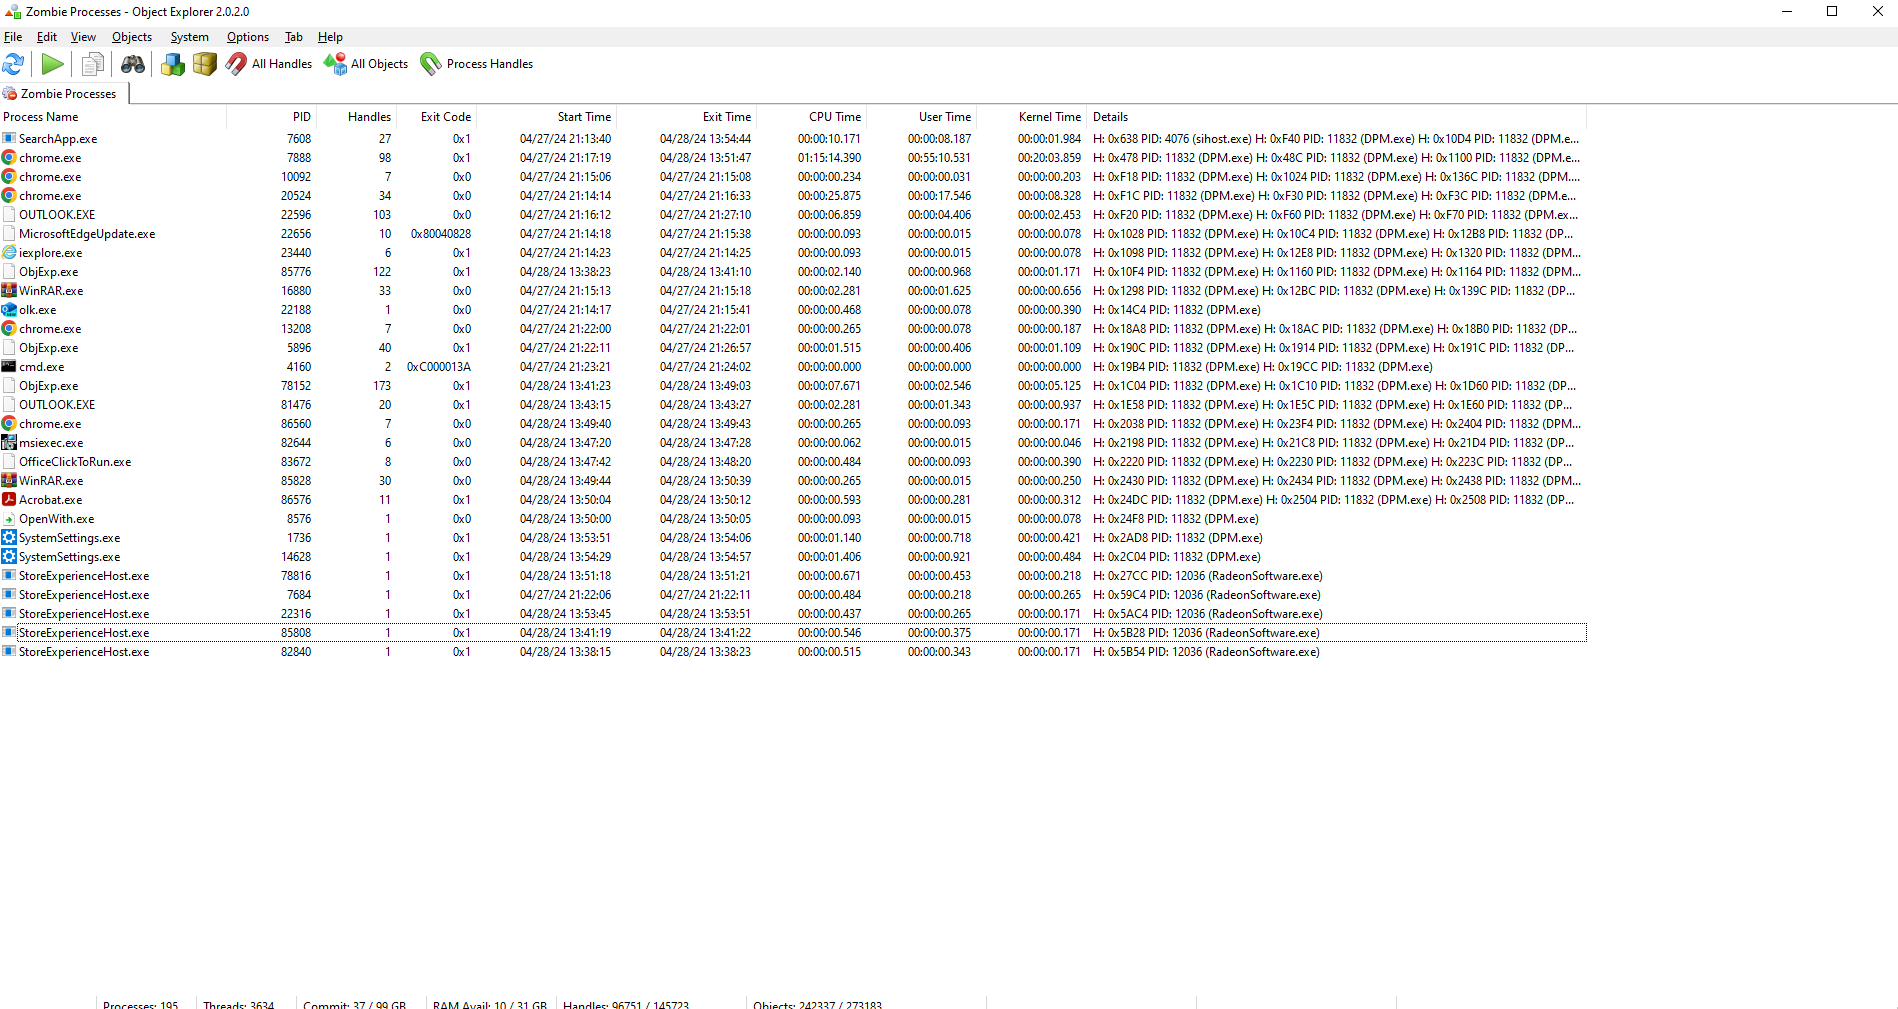Open the Options menu
Image resolution: width=1898 pixels, height=1009 pixels.
248,37
